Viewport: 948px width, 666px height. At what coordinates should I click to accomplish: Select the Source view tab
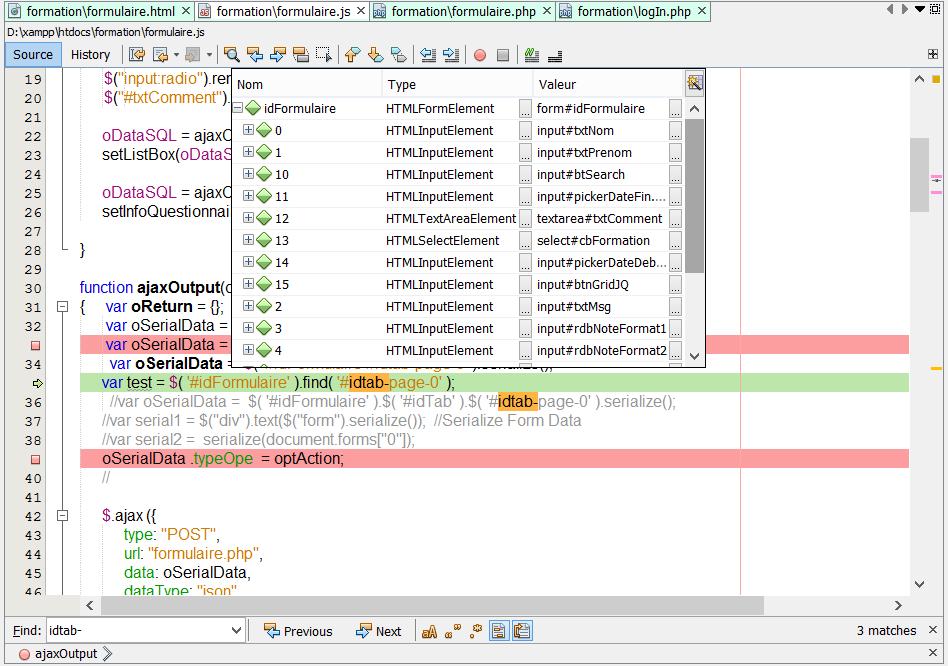(33, 54)
